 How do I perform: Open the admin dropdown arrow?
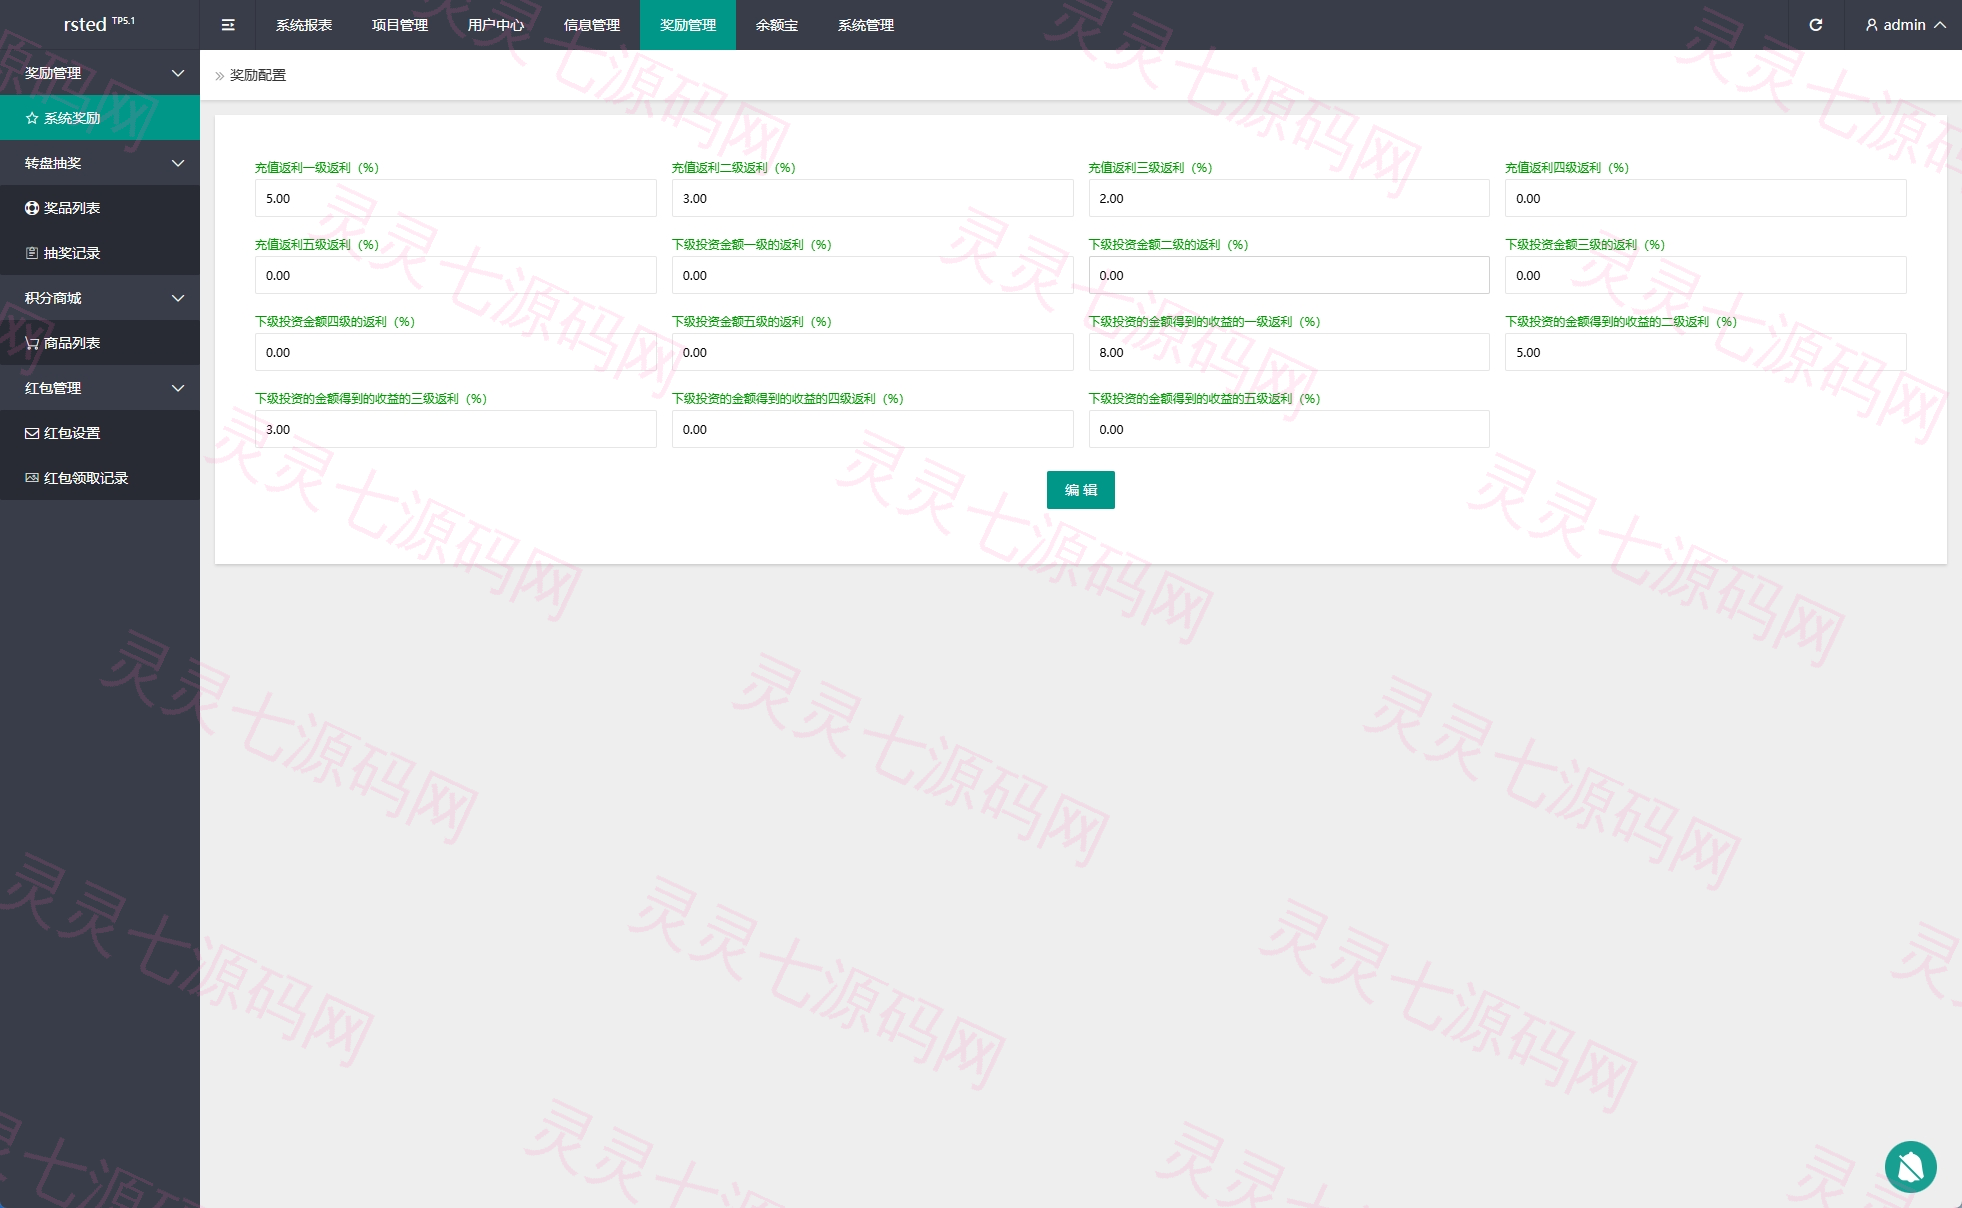click(1940, 25)
